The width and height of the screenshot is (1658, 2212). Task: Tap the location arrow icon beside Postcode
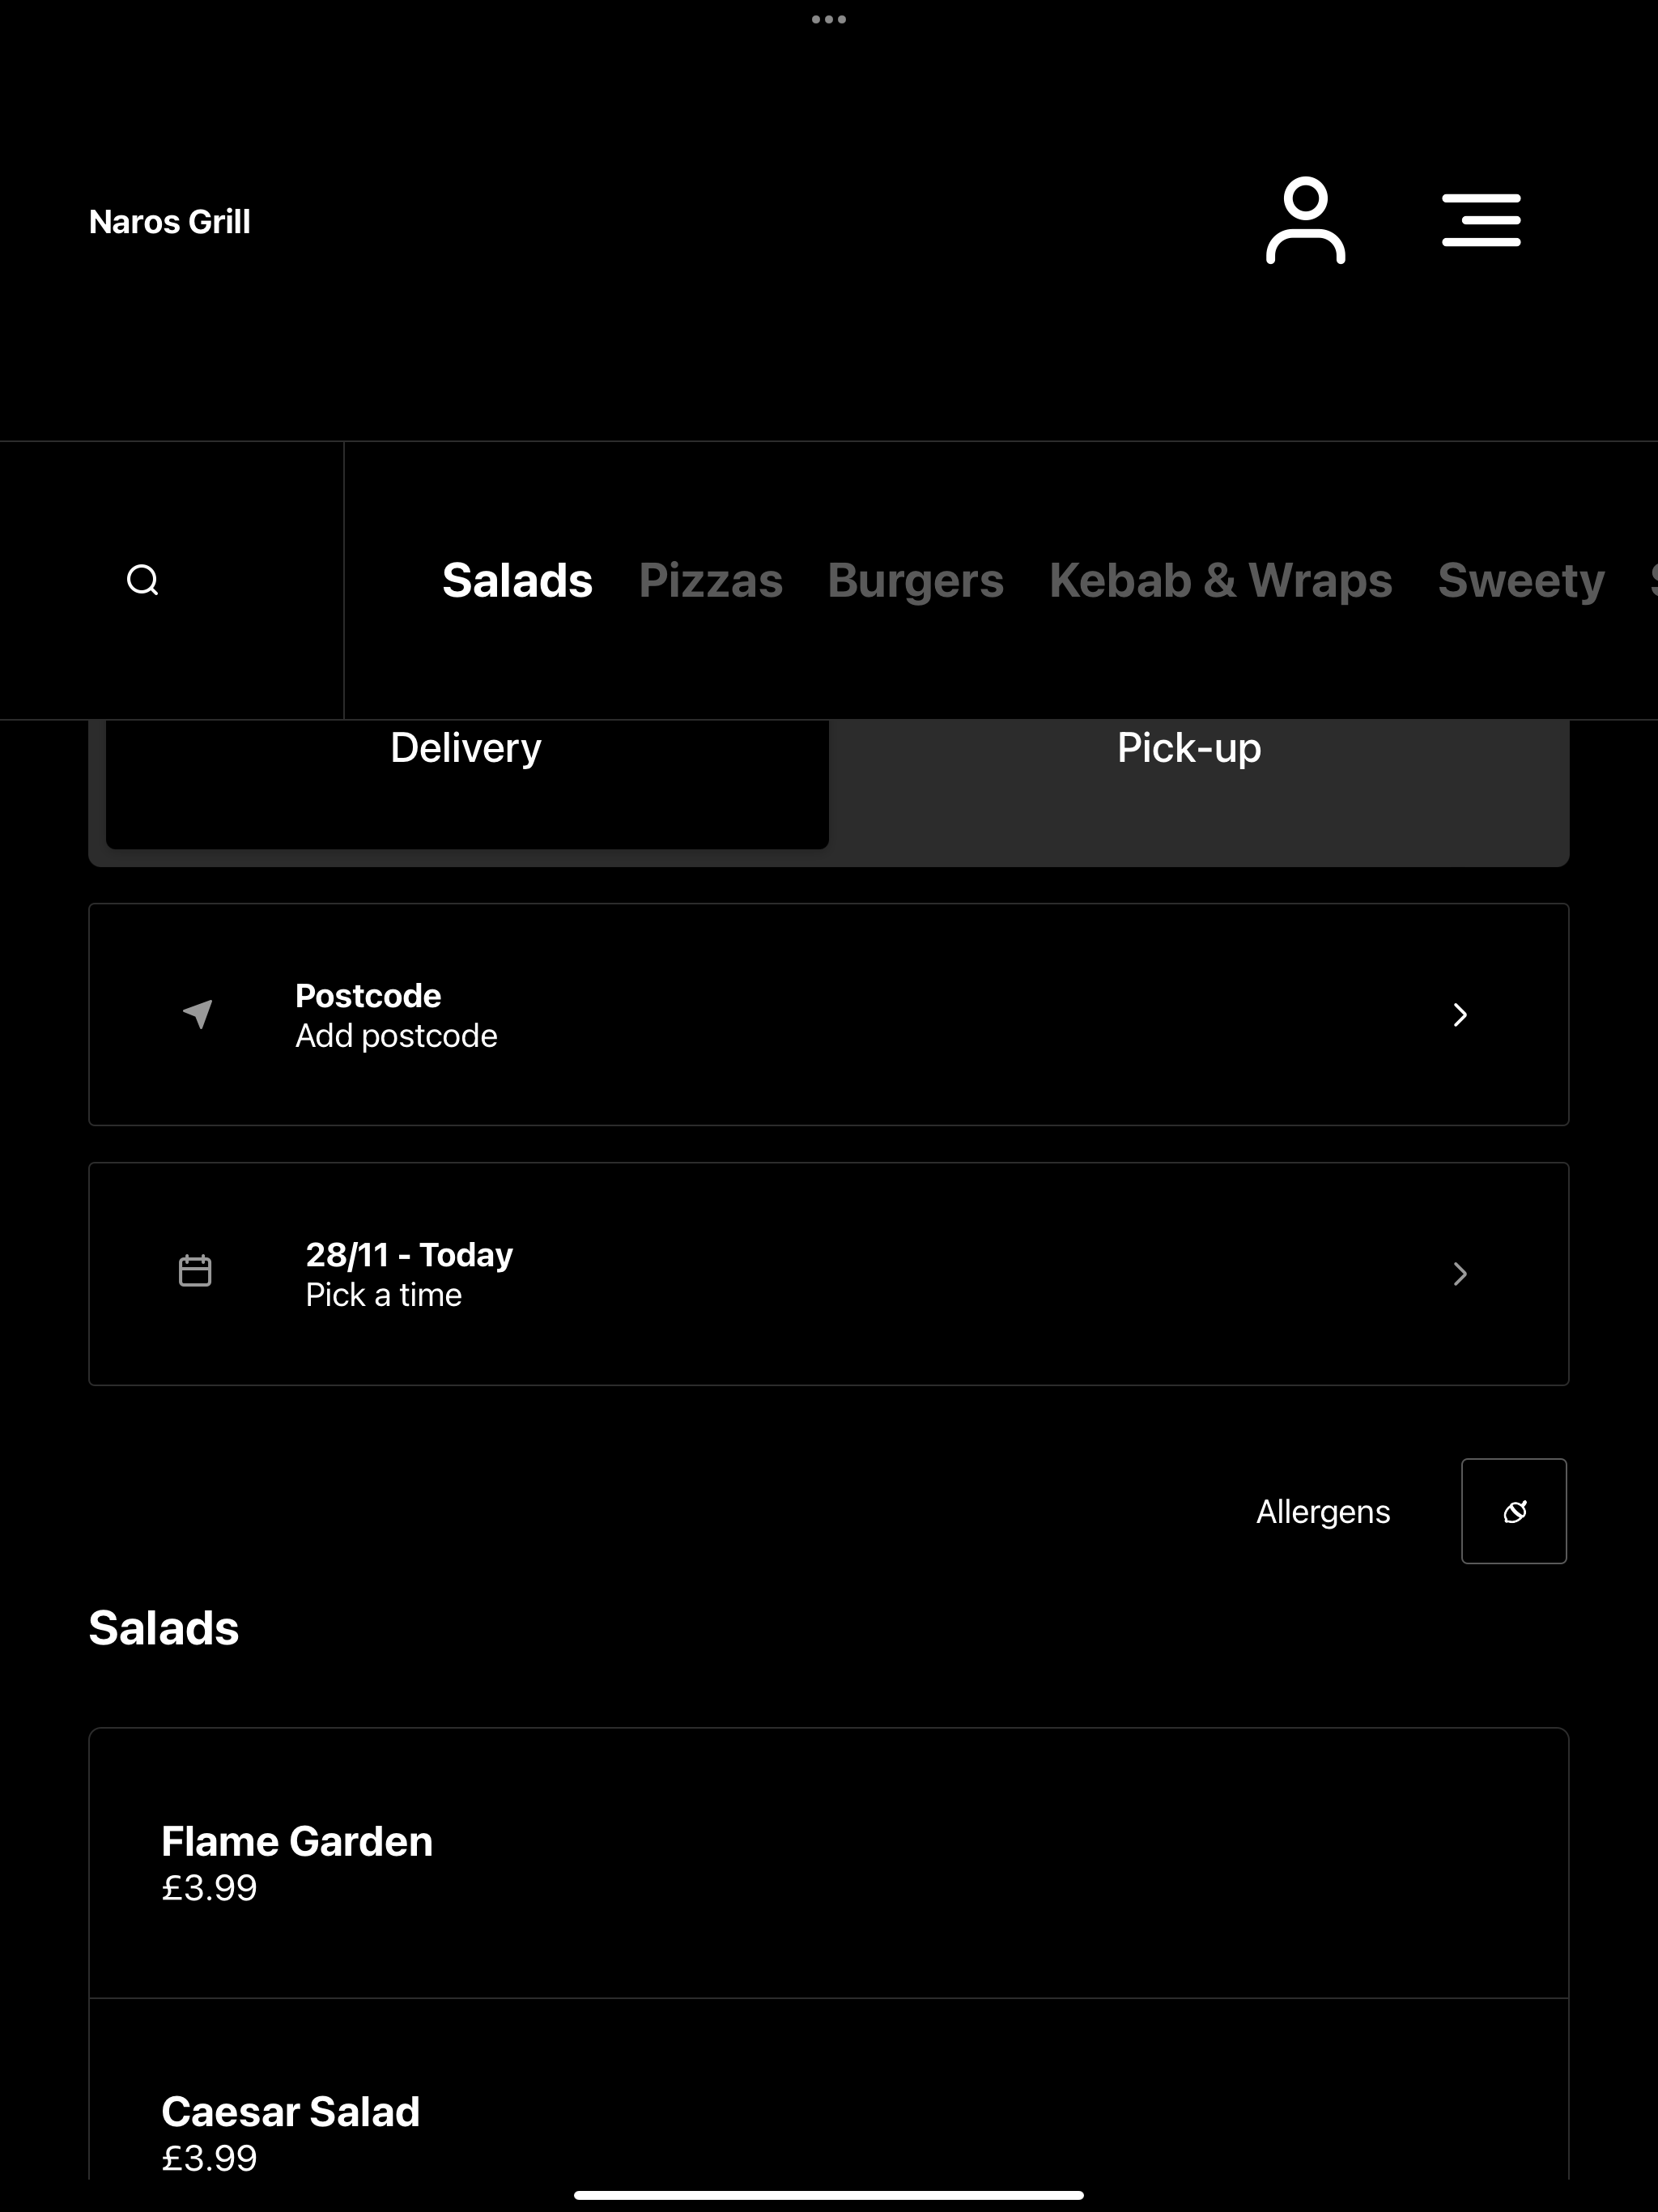(198, 1014)
